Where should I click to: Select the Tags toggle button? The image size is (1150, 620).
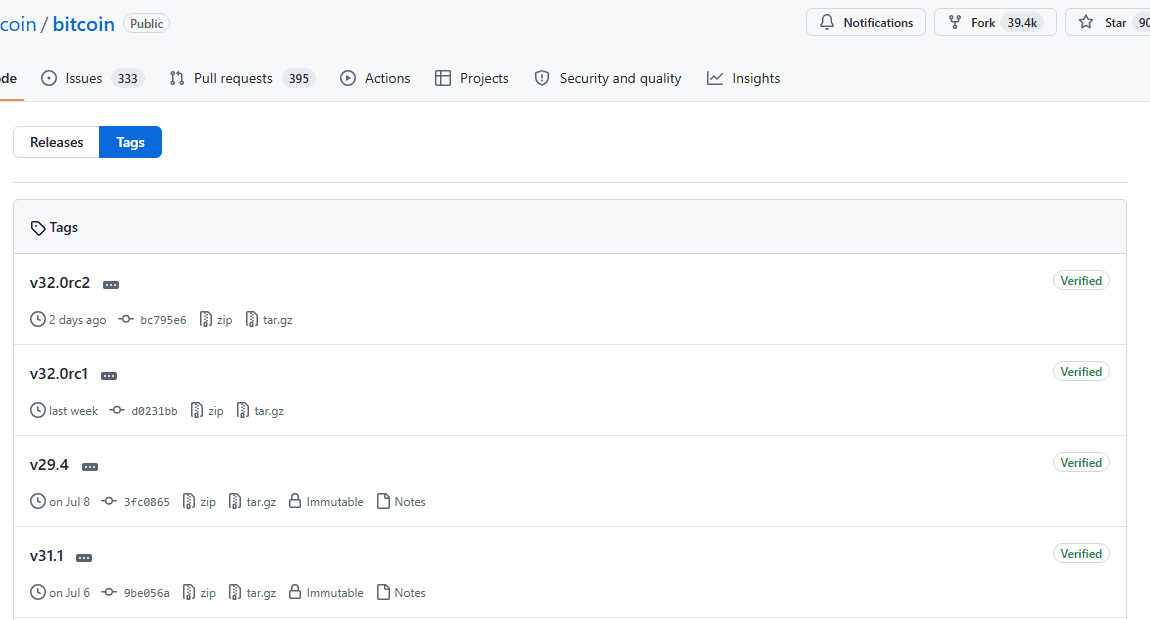pyautogui.click(x=131, y=142)
